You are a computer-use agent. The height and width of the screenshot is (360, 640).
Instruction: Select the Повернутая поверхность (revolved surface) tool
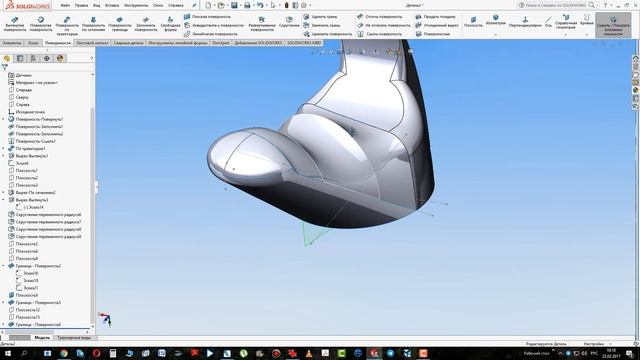coord(41,24)
